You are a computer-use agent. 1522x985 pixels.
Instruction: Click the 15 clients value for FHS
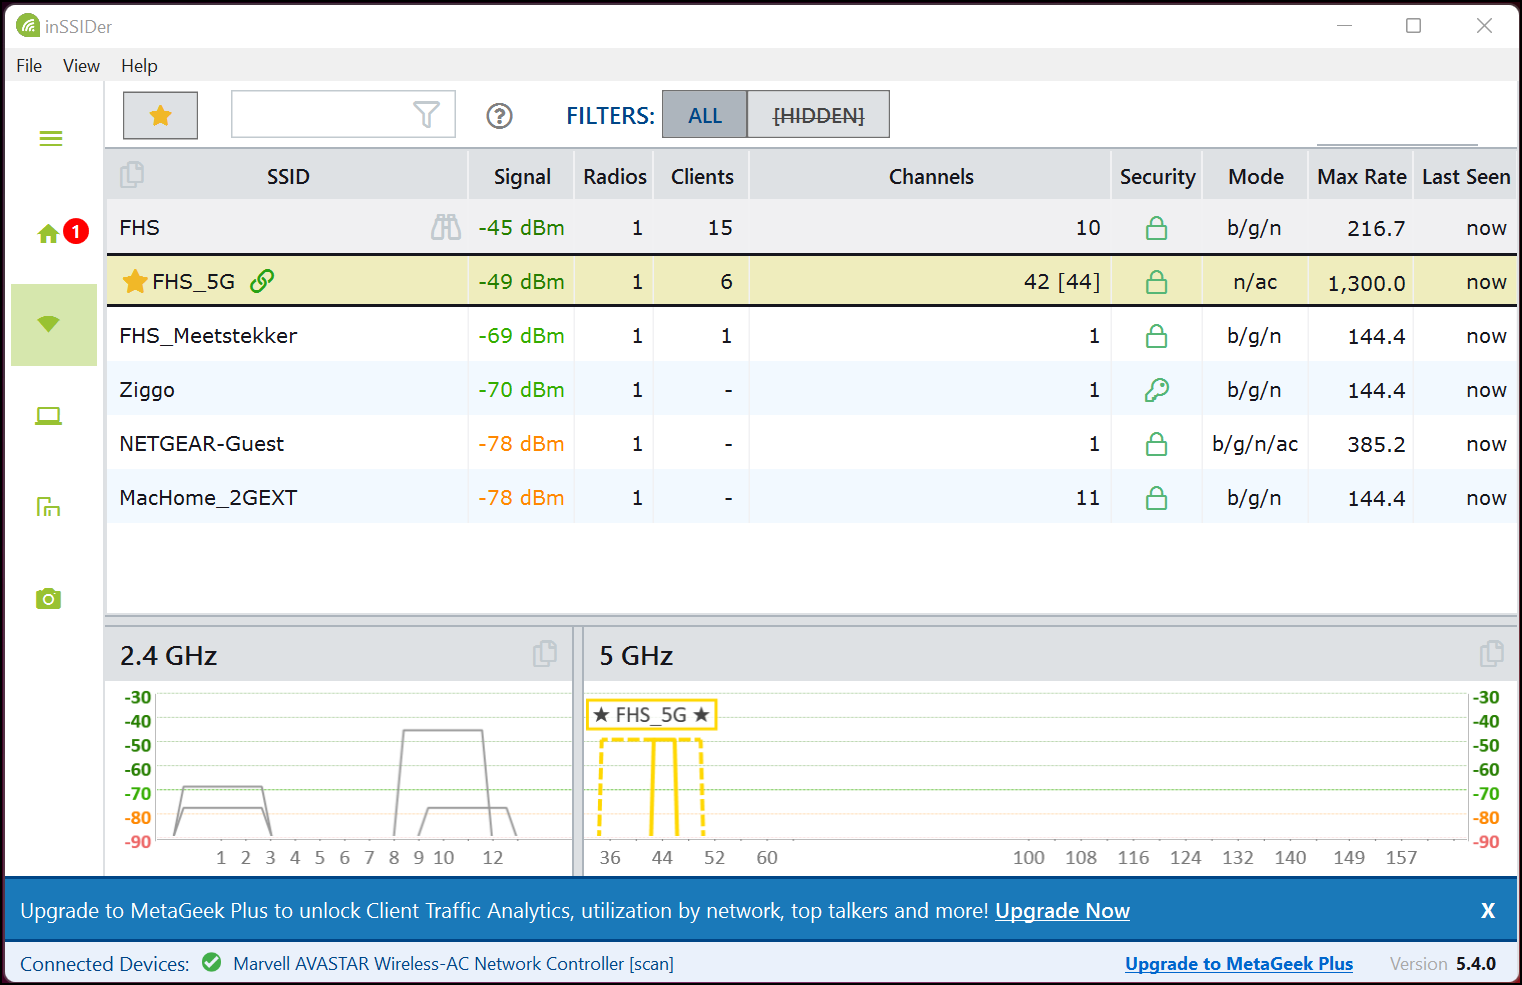coord(720,228)
